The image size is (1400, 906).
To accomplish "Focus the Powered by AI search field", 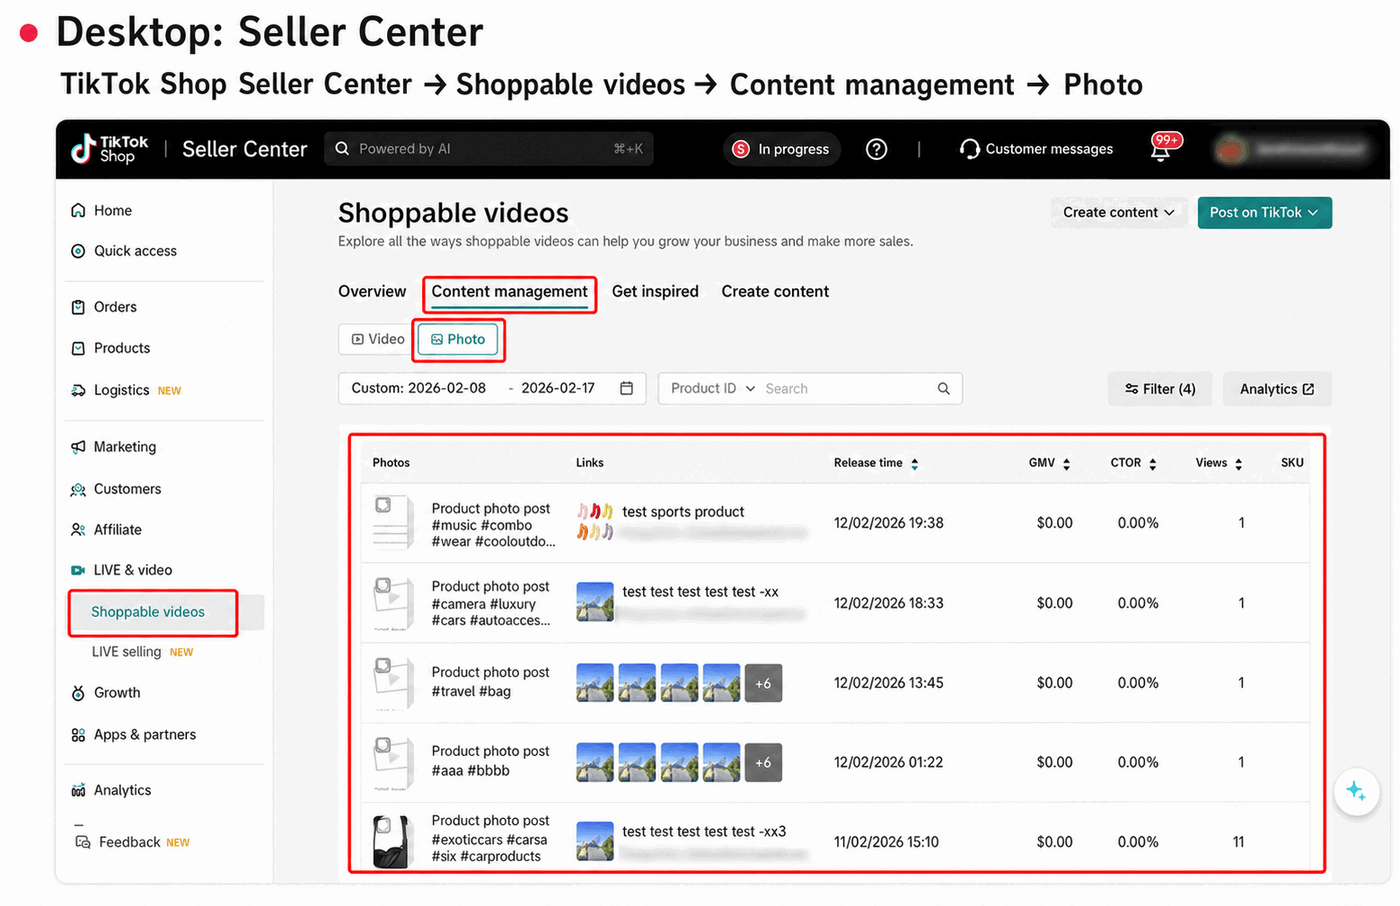I will coord(489,149).
